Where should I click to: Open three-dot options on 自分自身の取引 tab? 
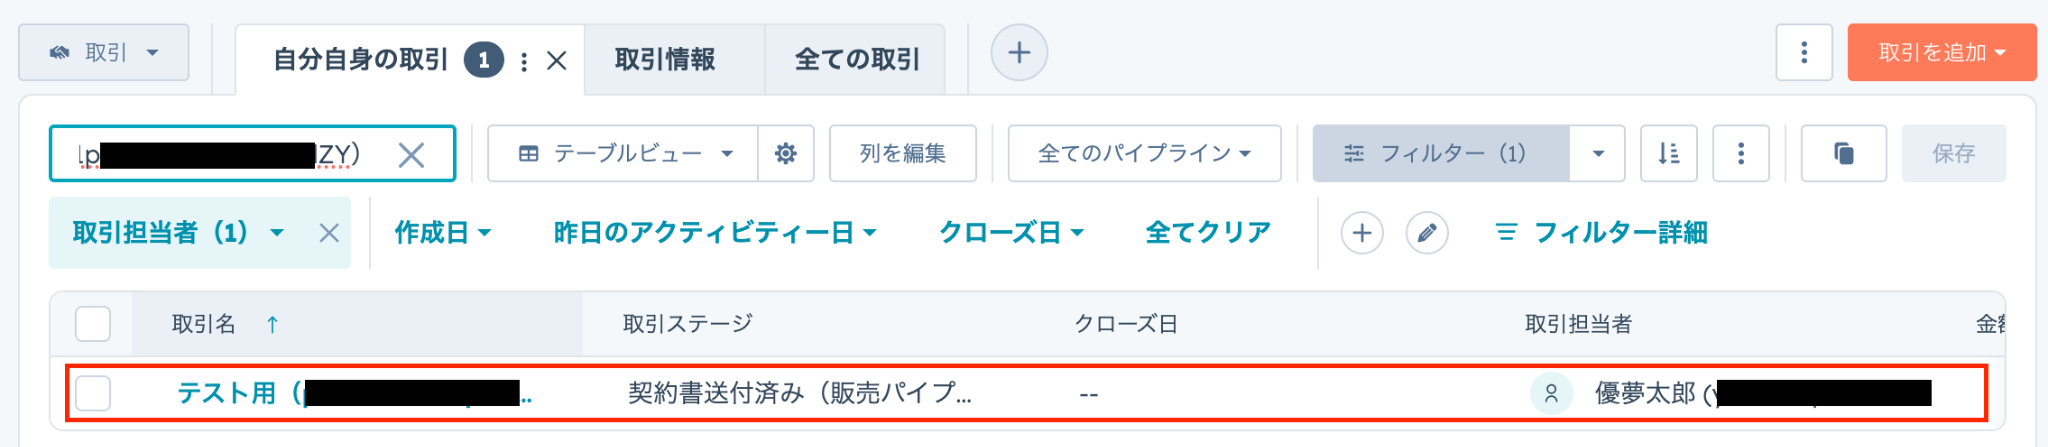(x=524, y=61)
